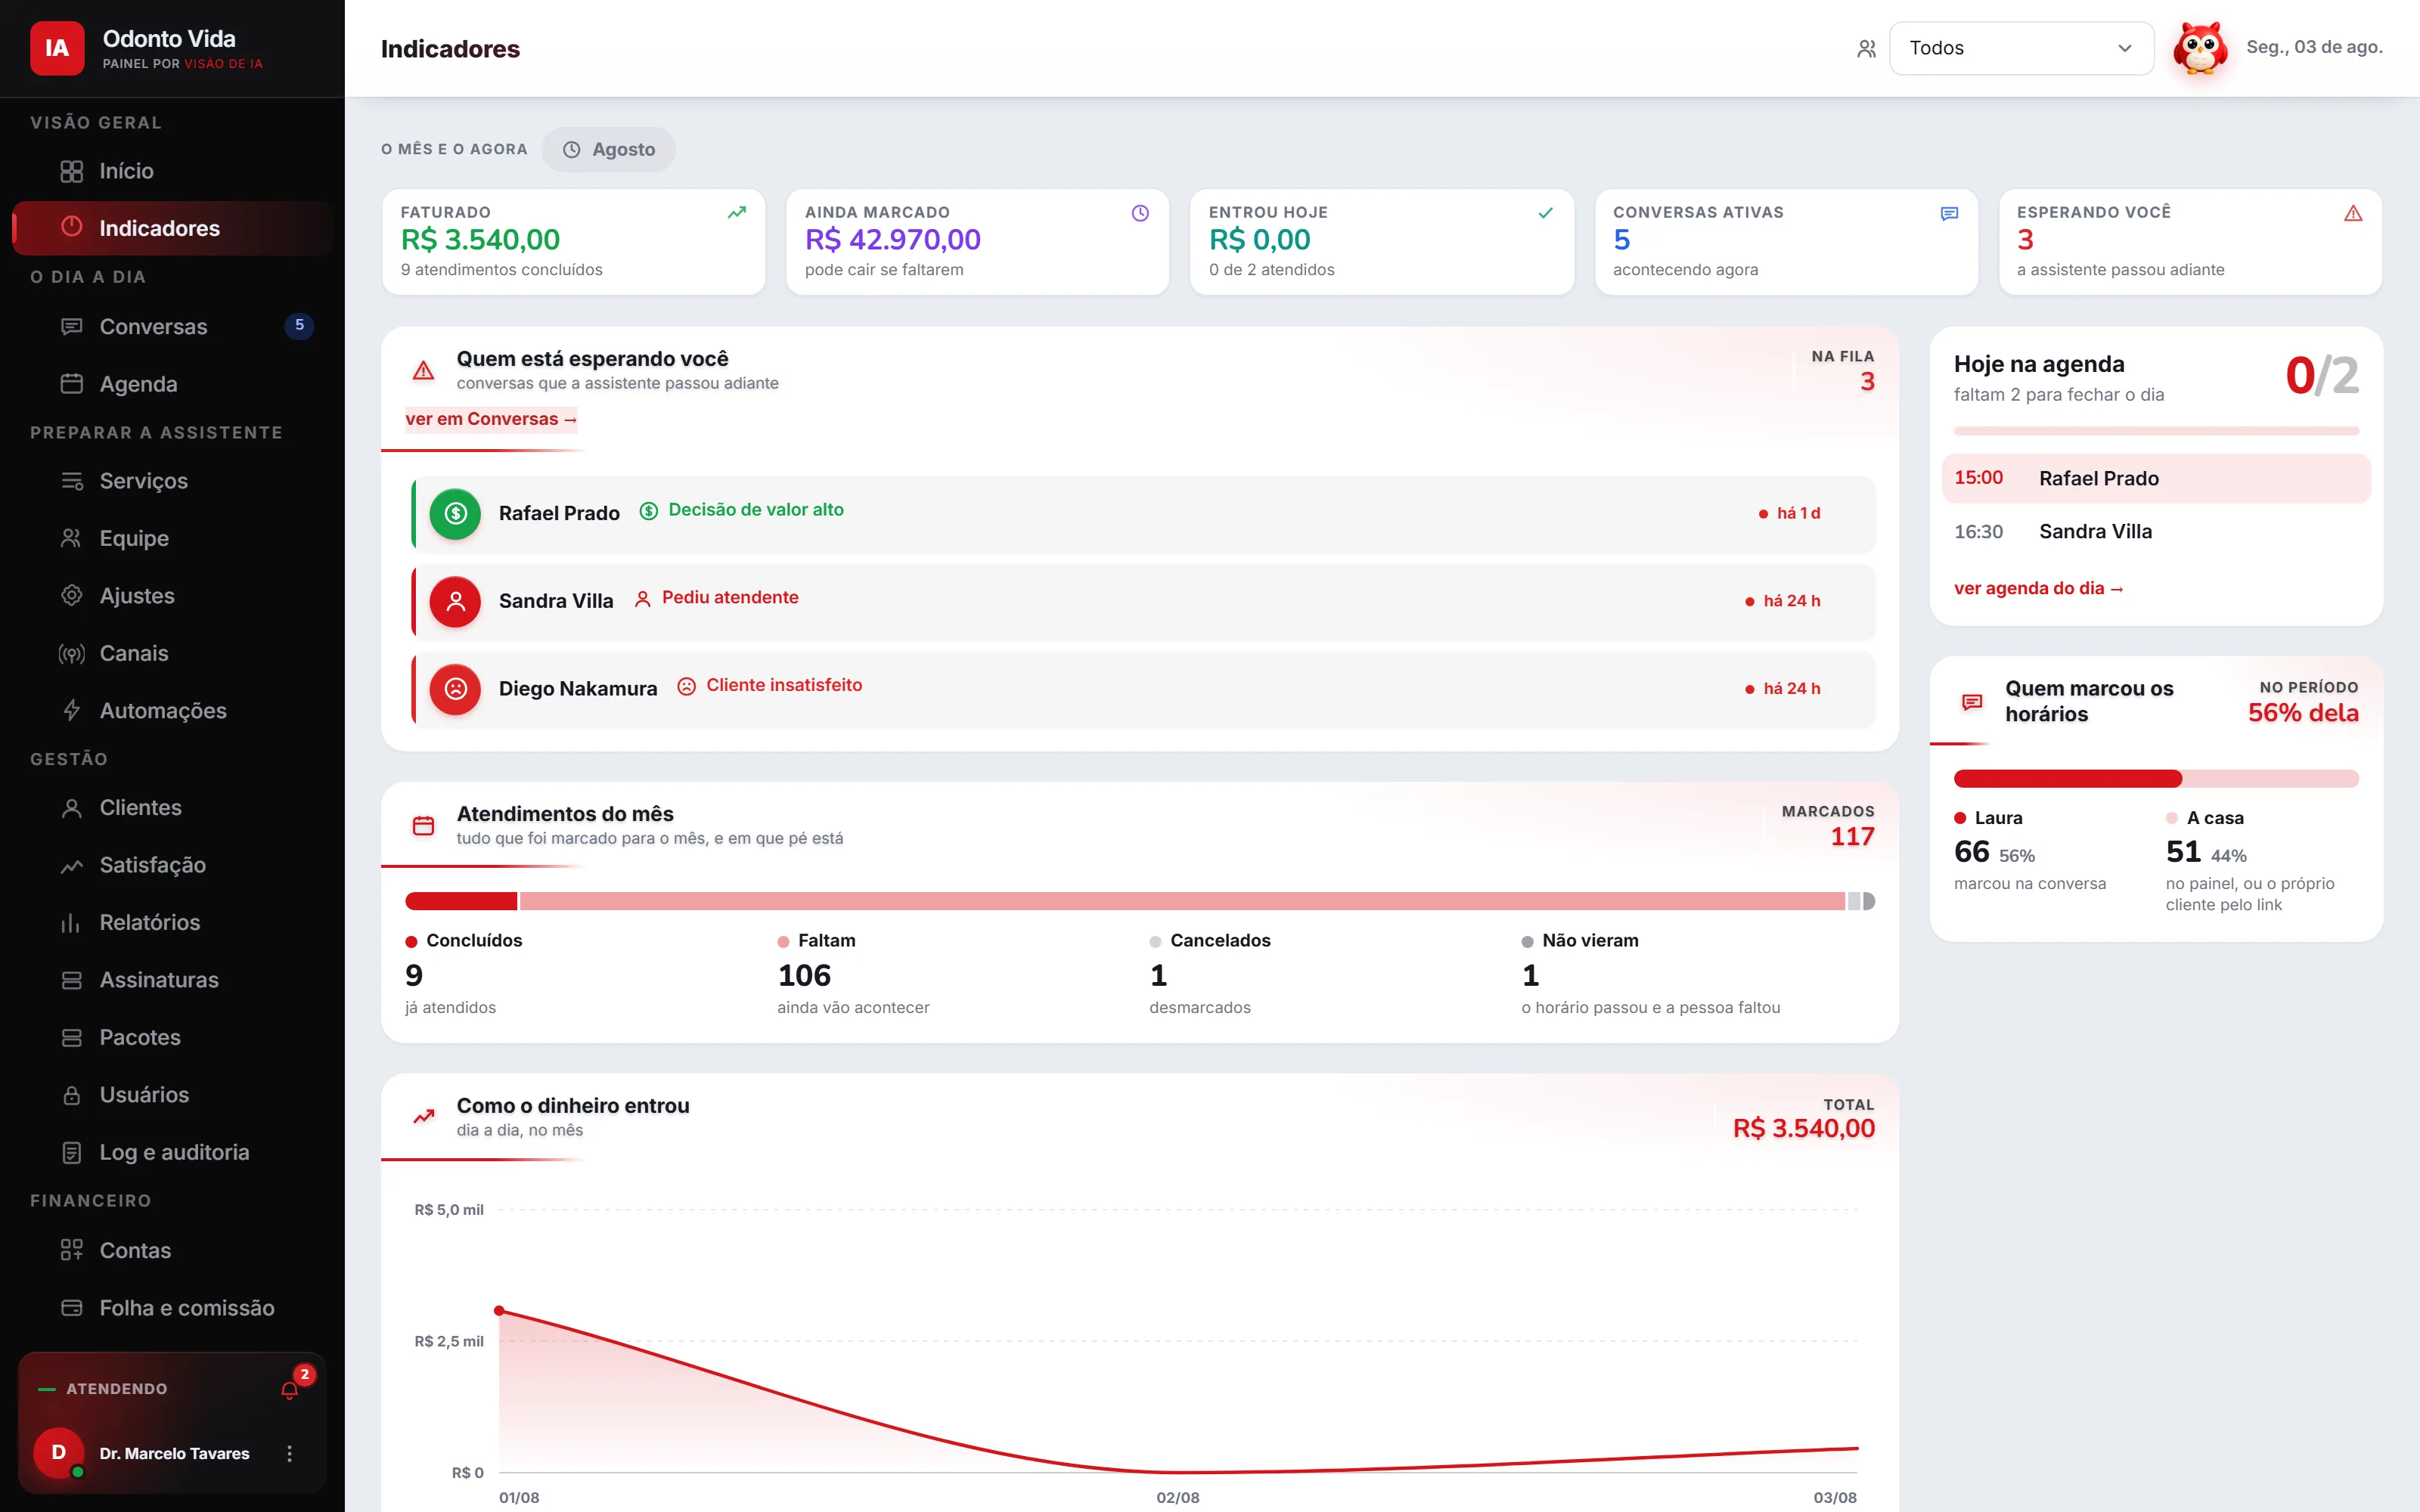
Task: Click the Faturado R$ 3.540,00 card
Action: 574,242
